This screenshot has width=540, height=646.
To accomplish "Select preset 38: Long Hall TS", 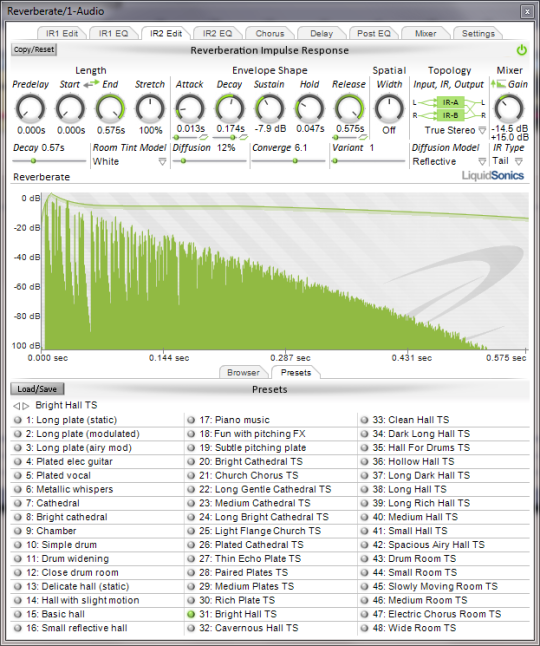I will click(444, 489).
